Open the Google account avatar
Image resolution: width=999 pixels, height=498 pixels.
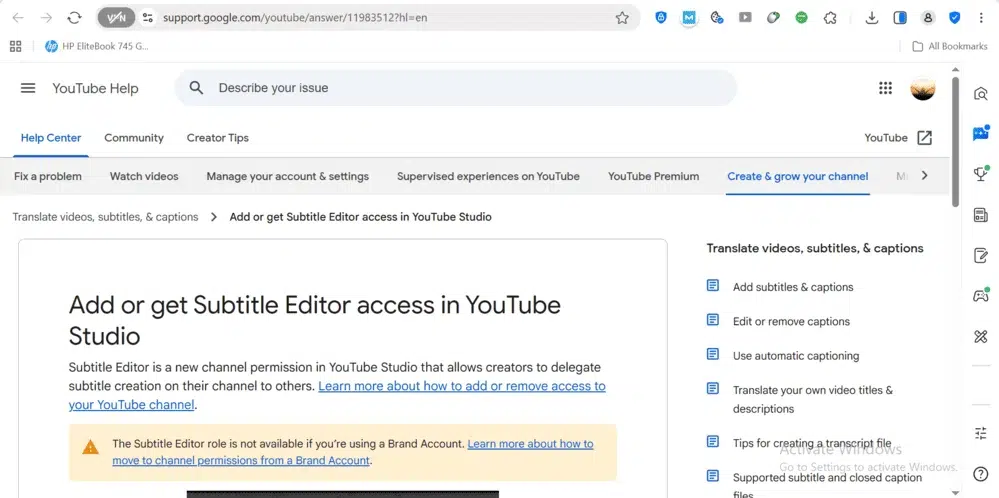click(x=923, y=88)
